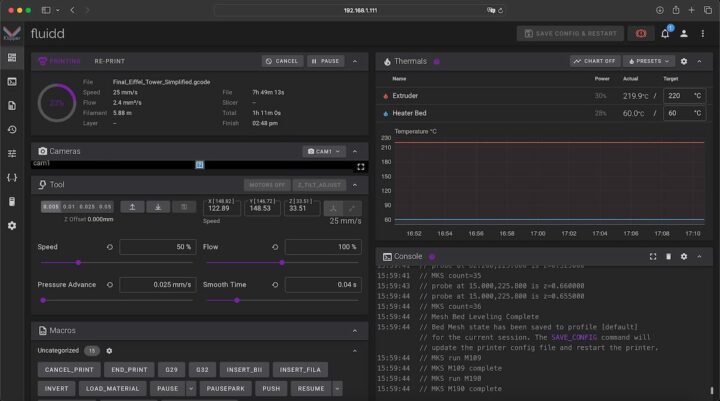Open Thermals panel settings gear

684,61
